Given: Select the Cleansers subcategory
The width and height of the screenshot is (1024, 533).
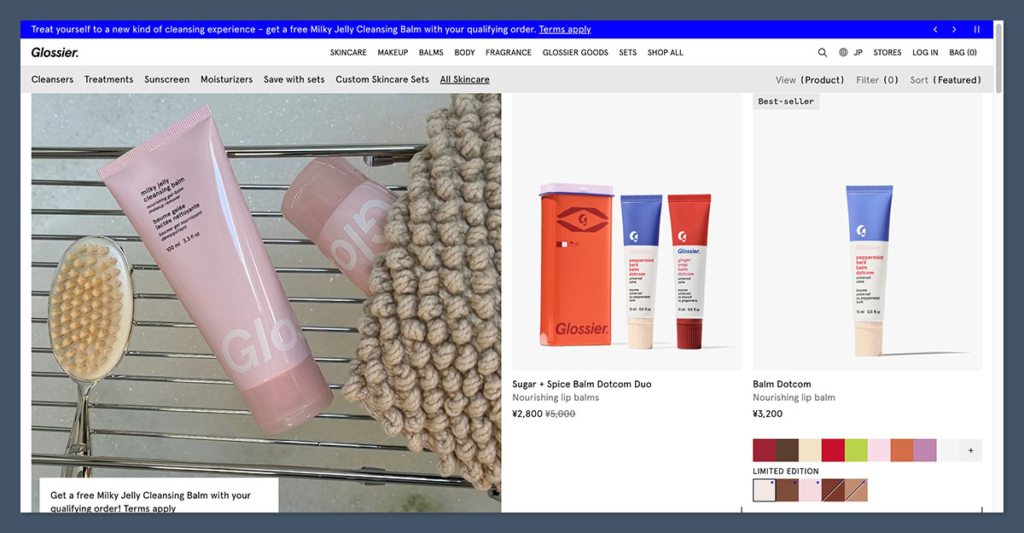Looking at the screenshot, I should coord(52,79).
